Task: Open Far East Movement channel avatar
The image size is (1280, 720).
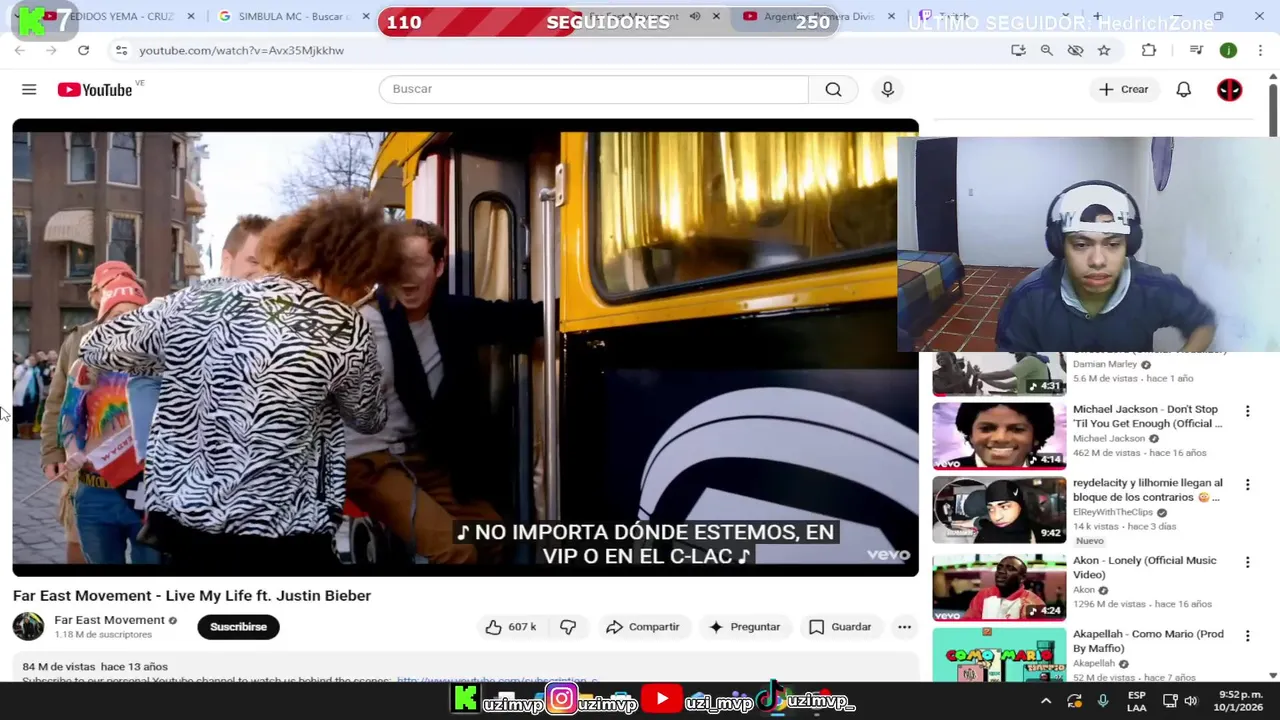Action: pyautogui.click(x=28, y=626)
